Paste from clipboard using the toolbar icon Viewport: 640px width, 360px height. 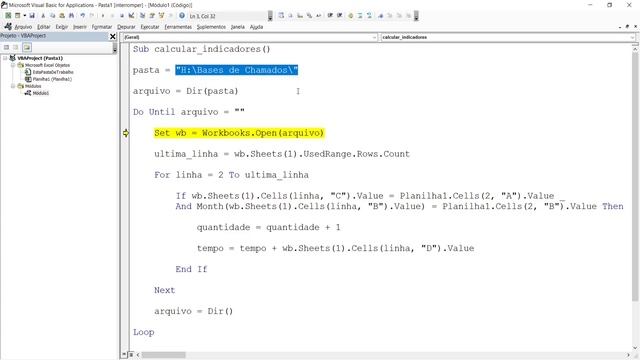[x=62, y=16]
